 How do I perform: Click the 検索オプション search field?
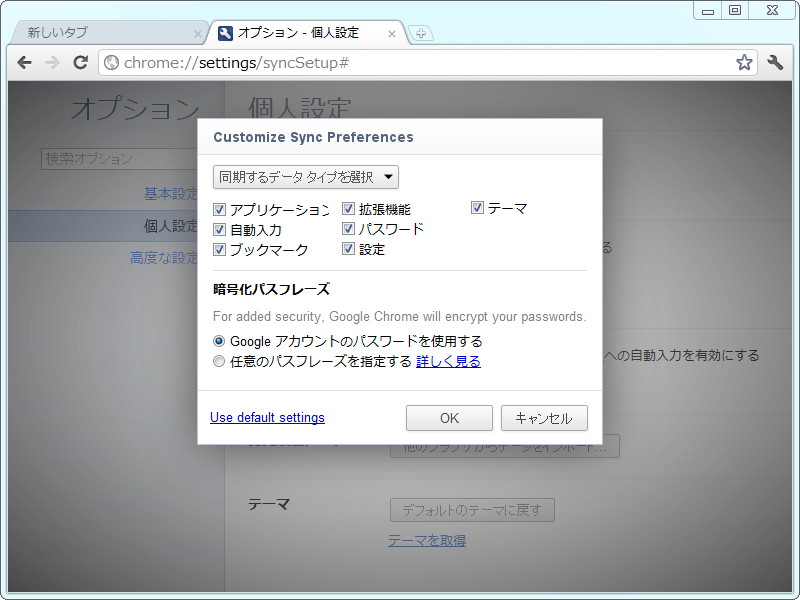pyautogui.click(x=120, y=159)
